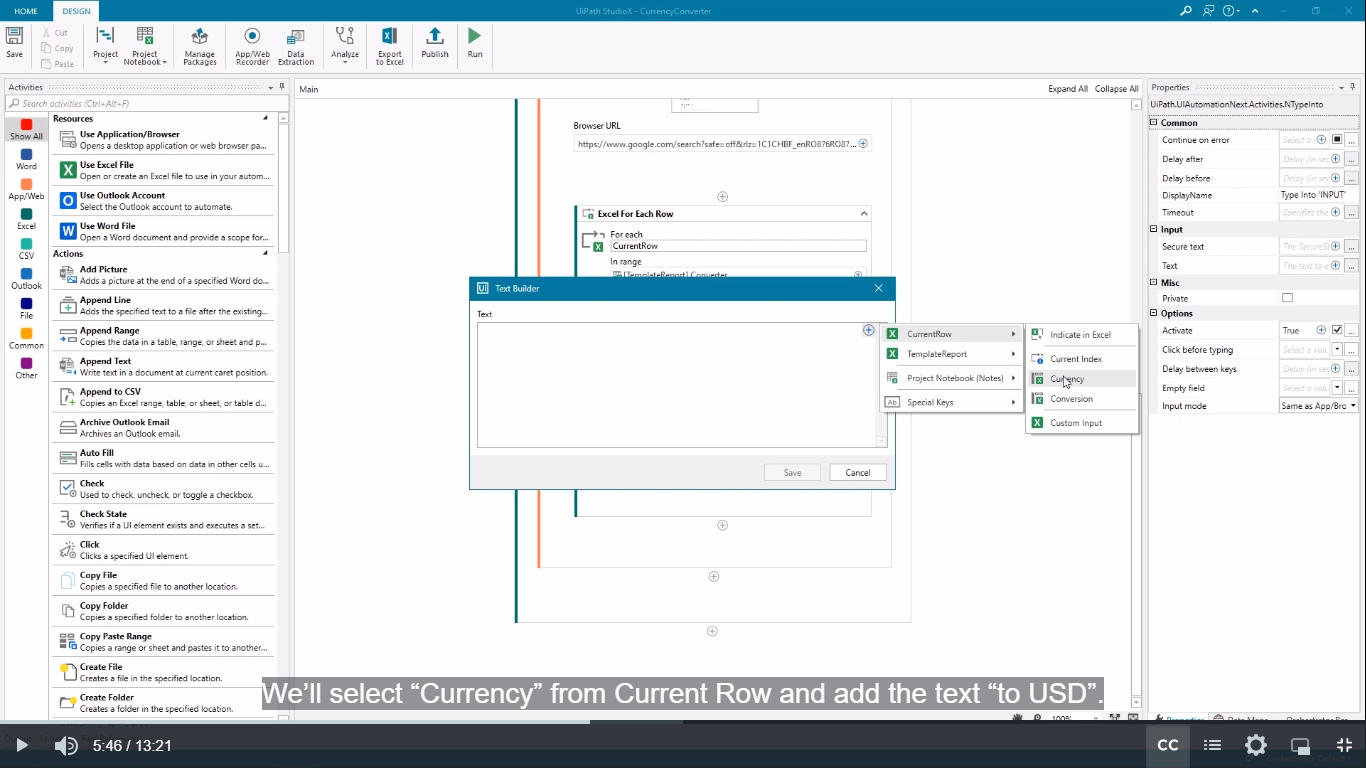Image resolution: width=1366 pixels, height=768 pixels.
Task: Filter activities by Excel category
Action: [26, 220]
